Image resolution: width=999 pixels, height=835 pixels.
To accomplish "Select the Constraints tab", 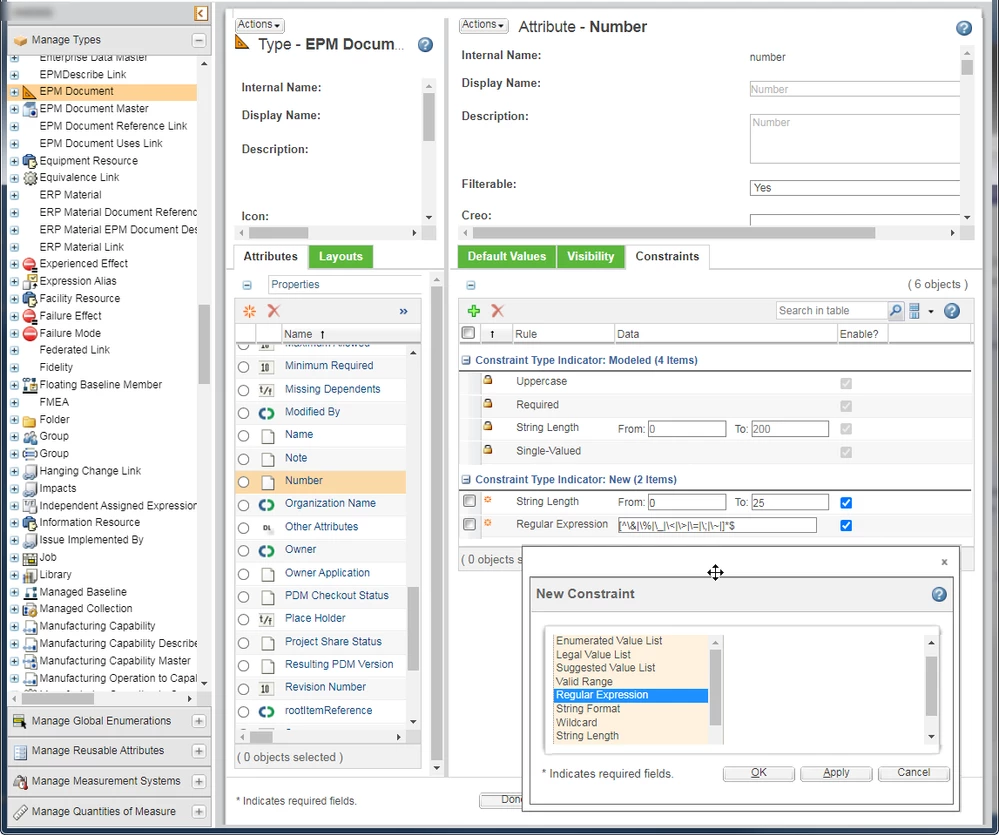I will (x=667, y=257).
